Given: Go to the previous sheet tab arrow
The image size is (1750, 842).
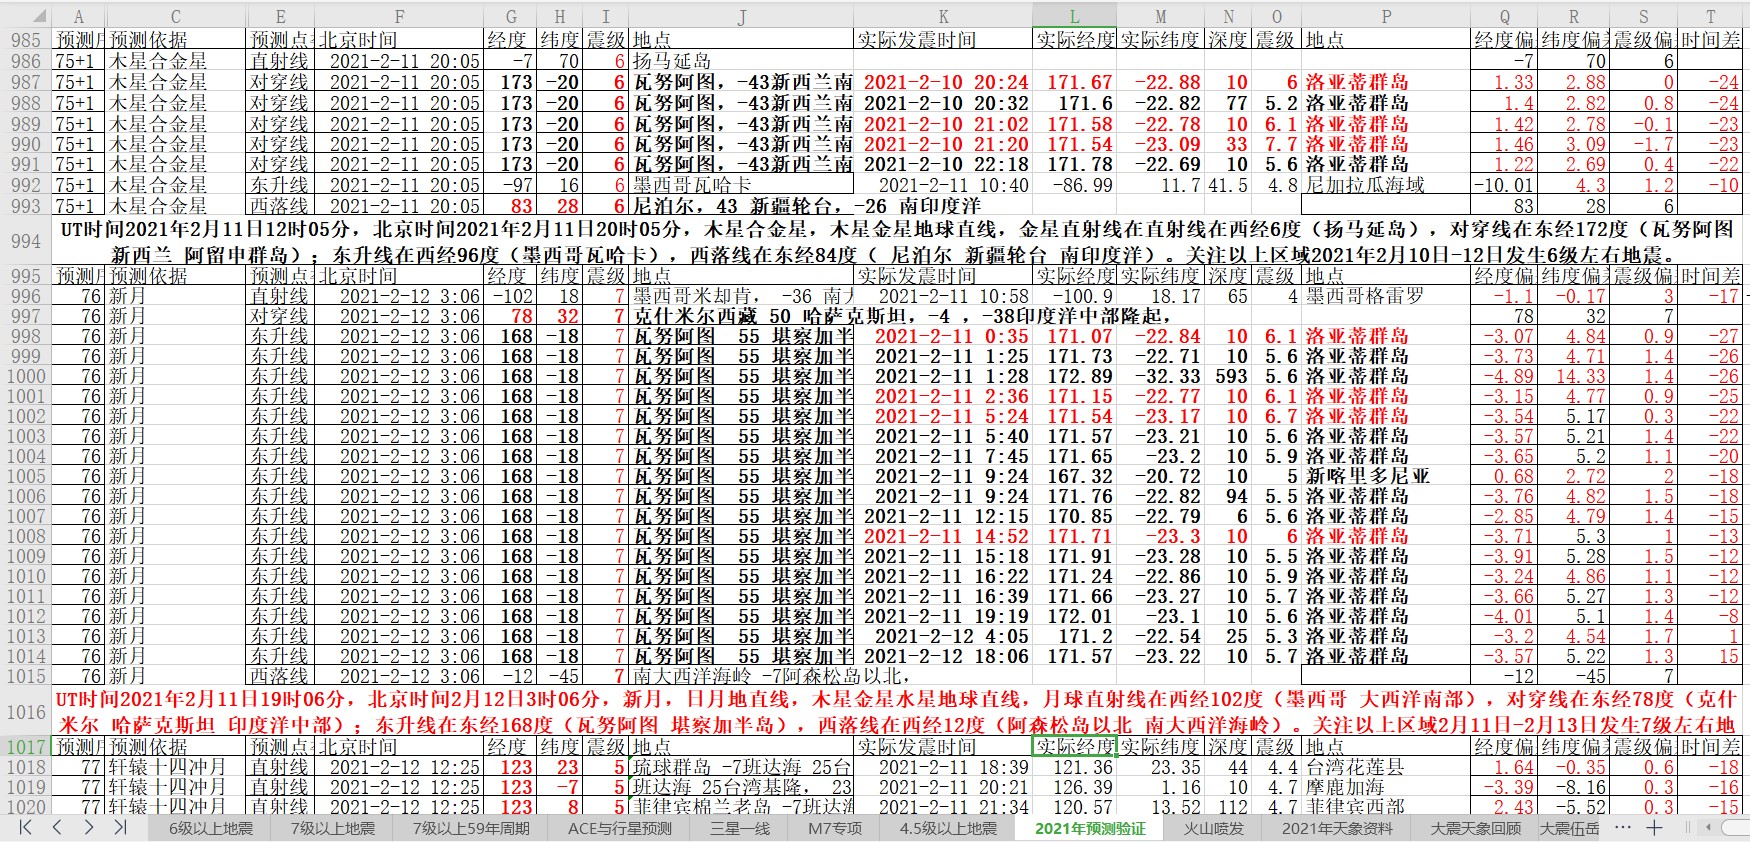Looking at the screenshot, I should coord(58,828).
